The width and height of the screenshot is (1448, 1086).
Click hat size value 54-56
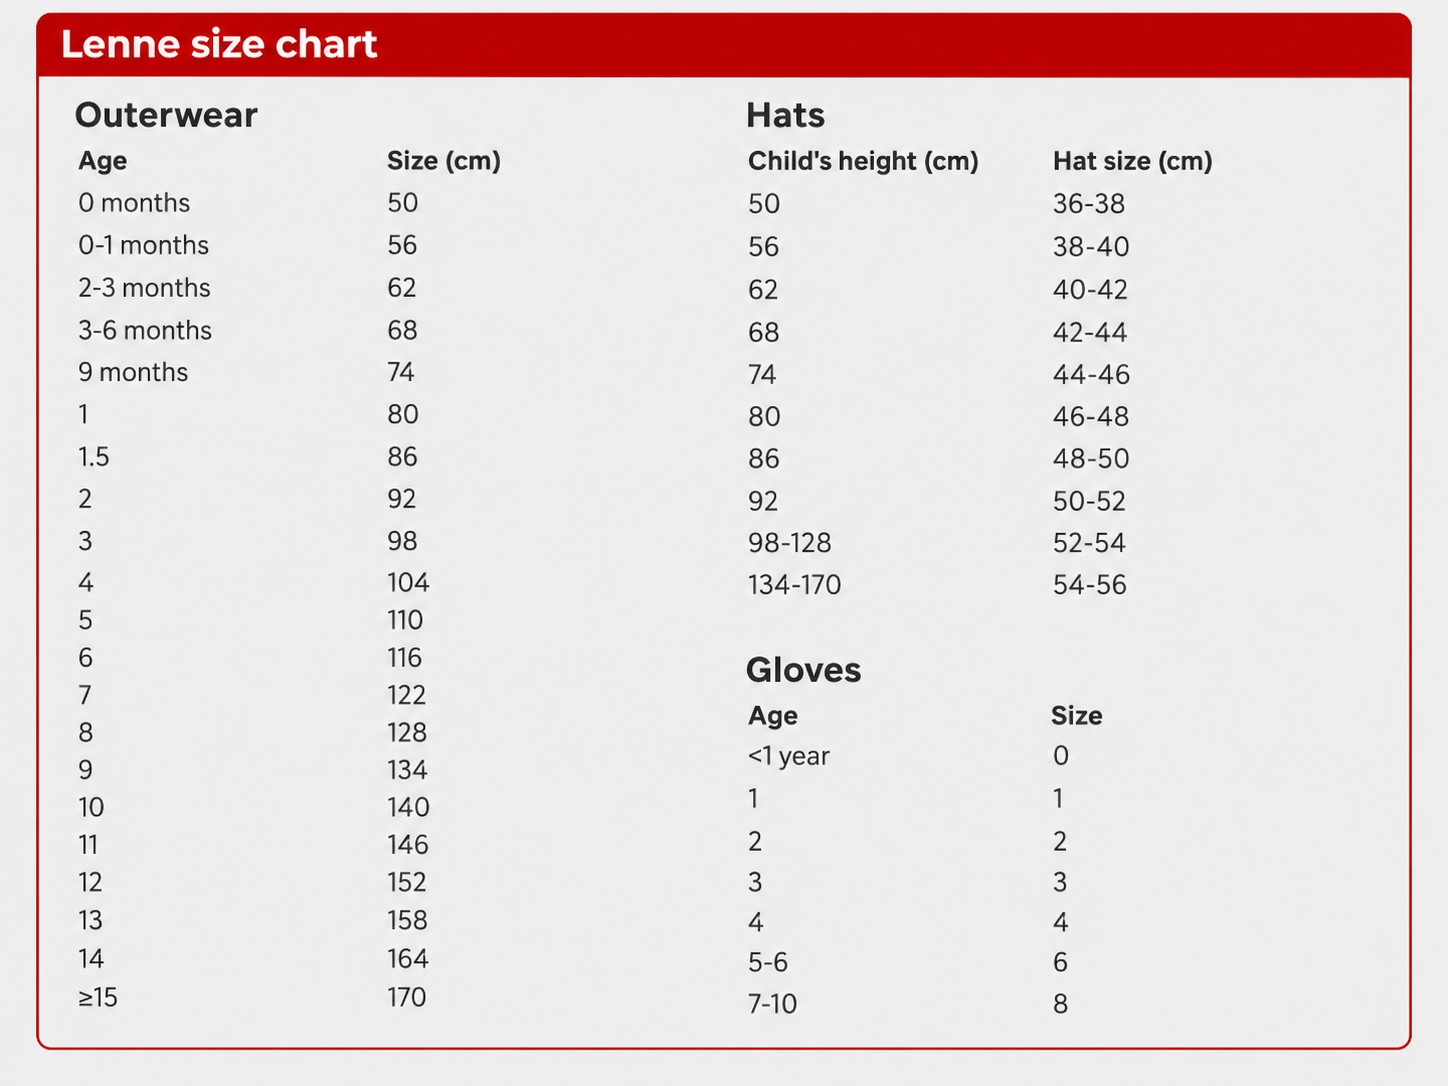[x=1090, y=585]
